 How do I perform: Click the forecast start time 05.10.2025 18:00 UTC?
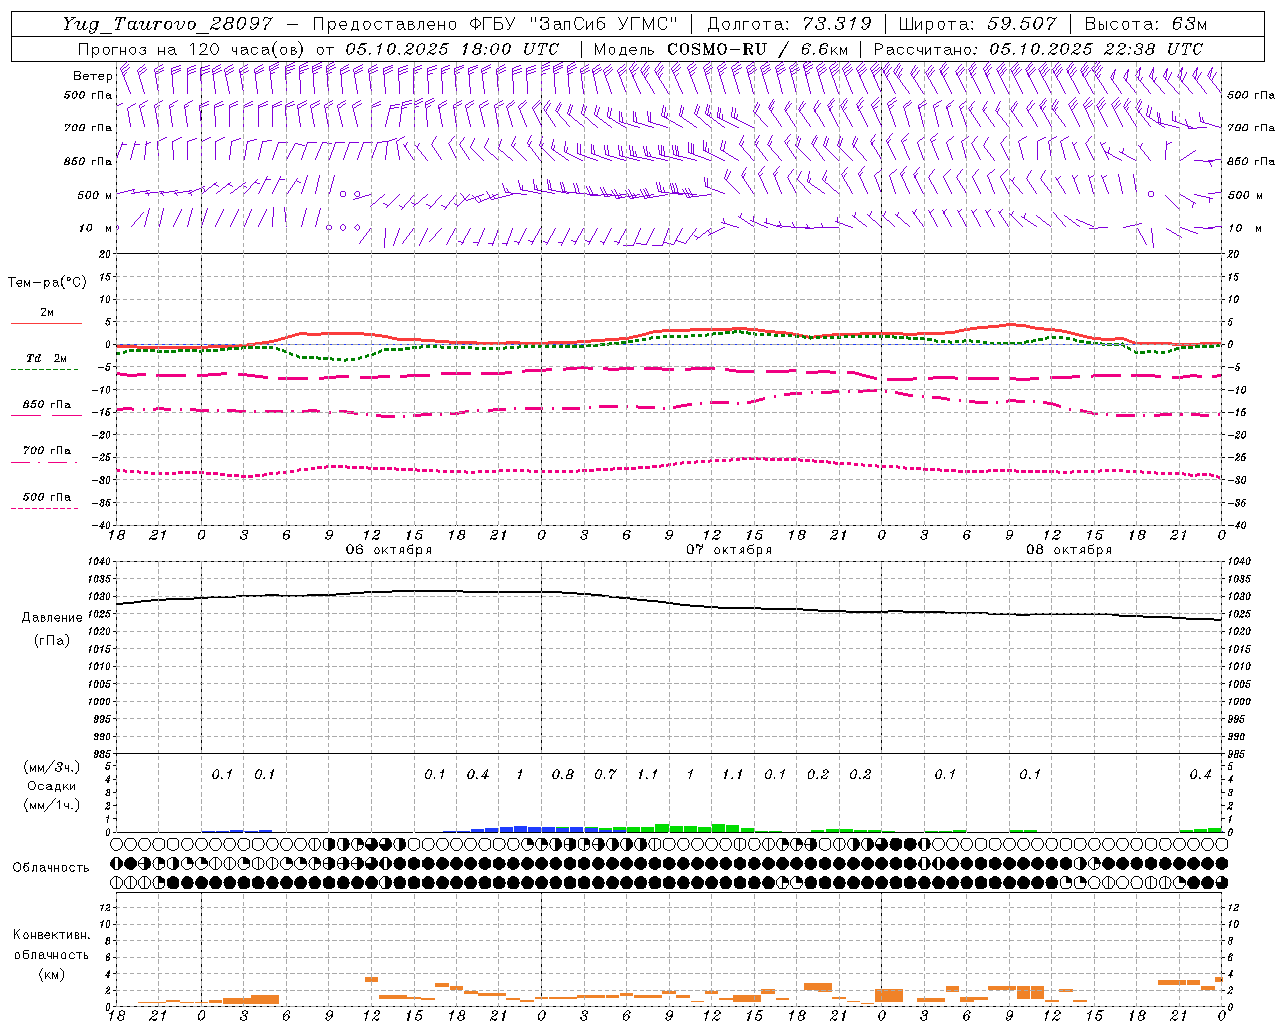coord(452,49)
